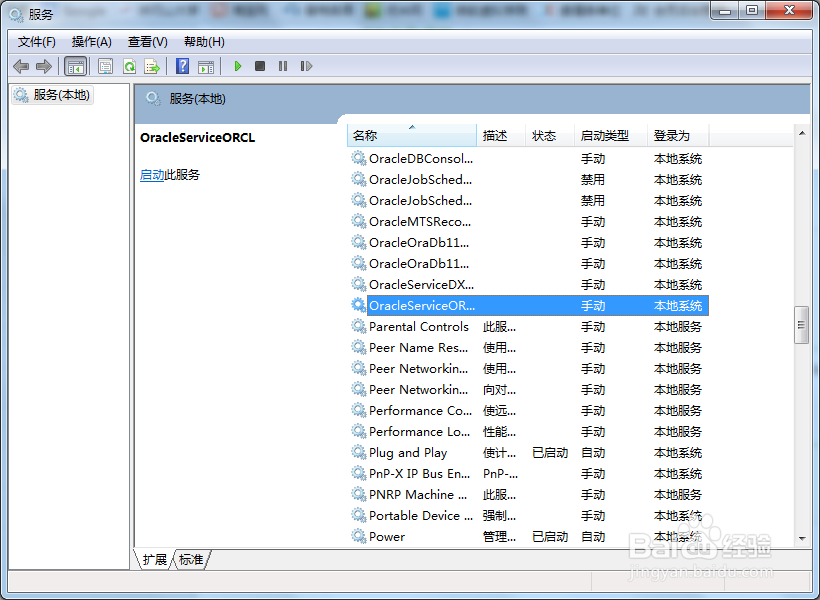The height and width of the screenshot is (600, 820).
Task: Sort by the 启动类型 column header
Action: (x=611, y=135)
